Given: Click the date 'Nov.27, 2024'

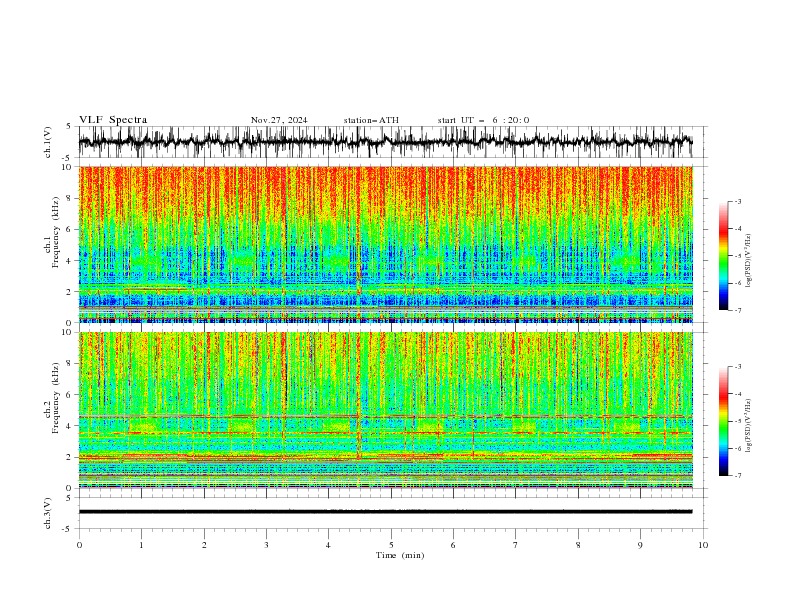Looking at the screenshot, I should point(279,120).
